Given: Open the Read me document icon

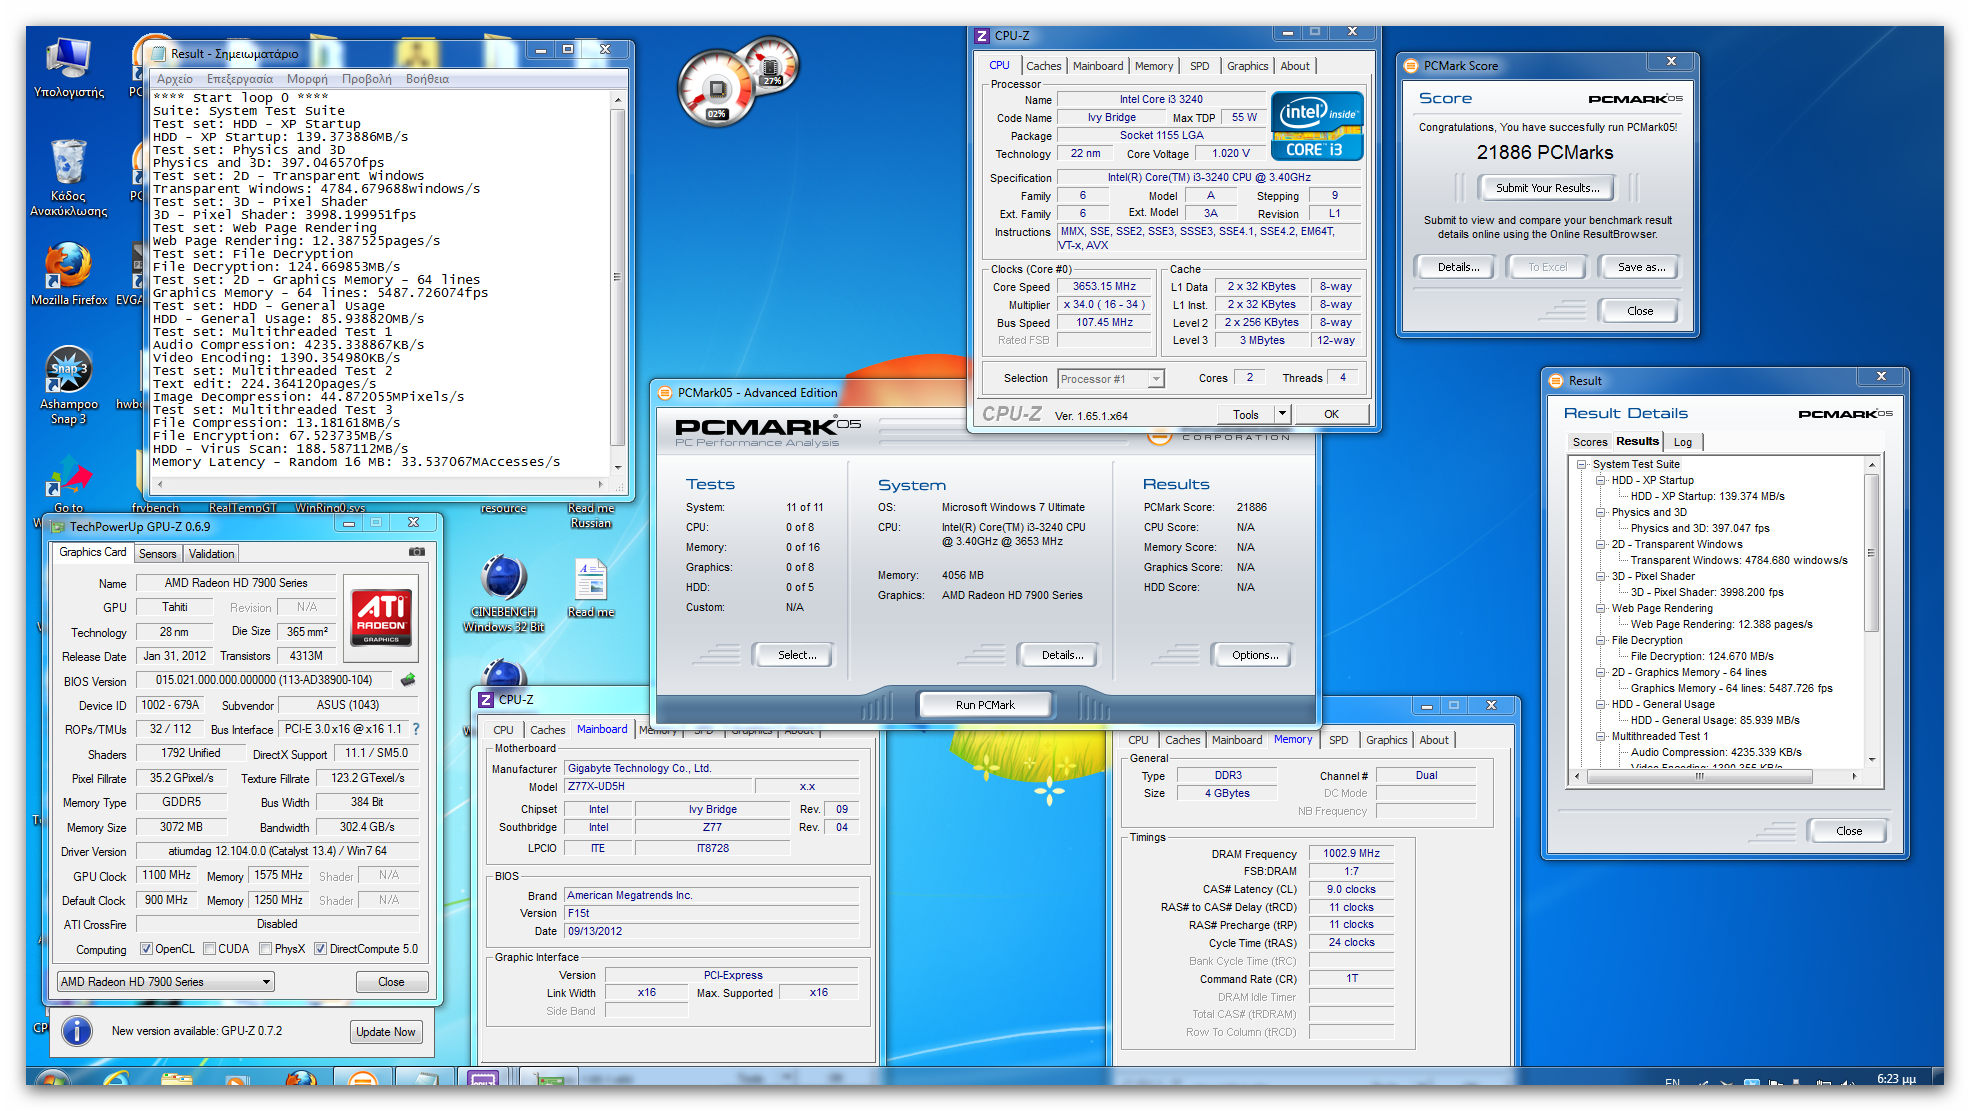Looking at the screenshot, I should point(591,589).
